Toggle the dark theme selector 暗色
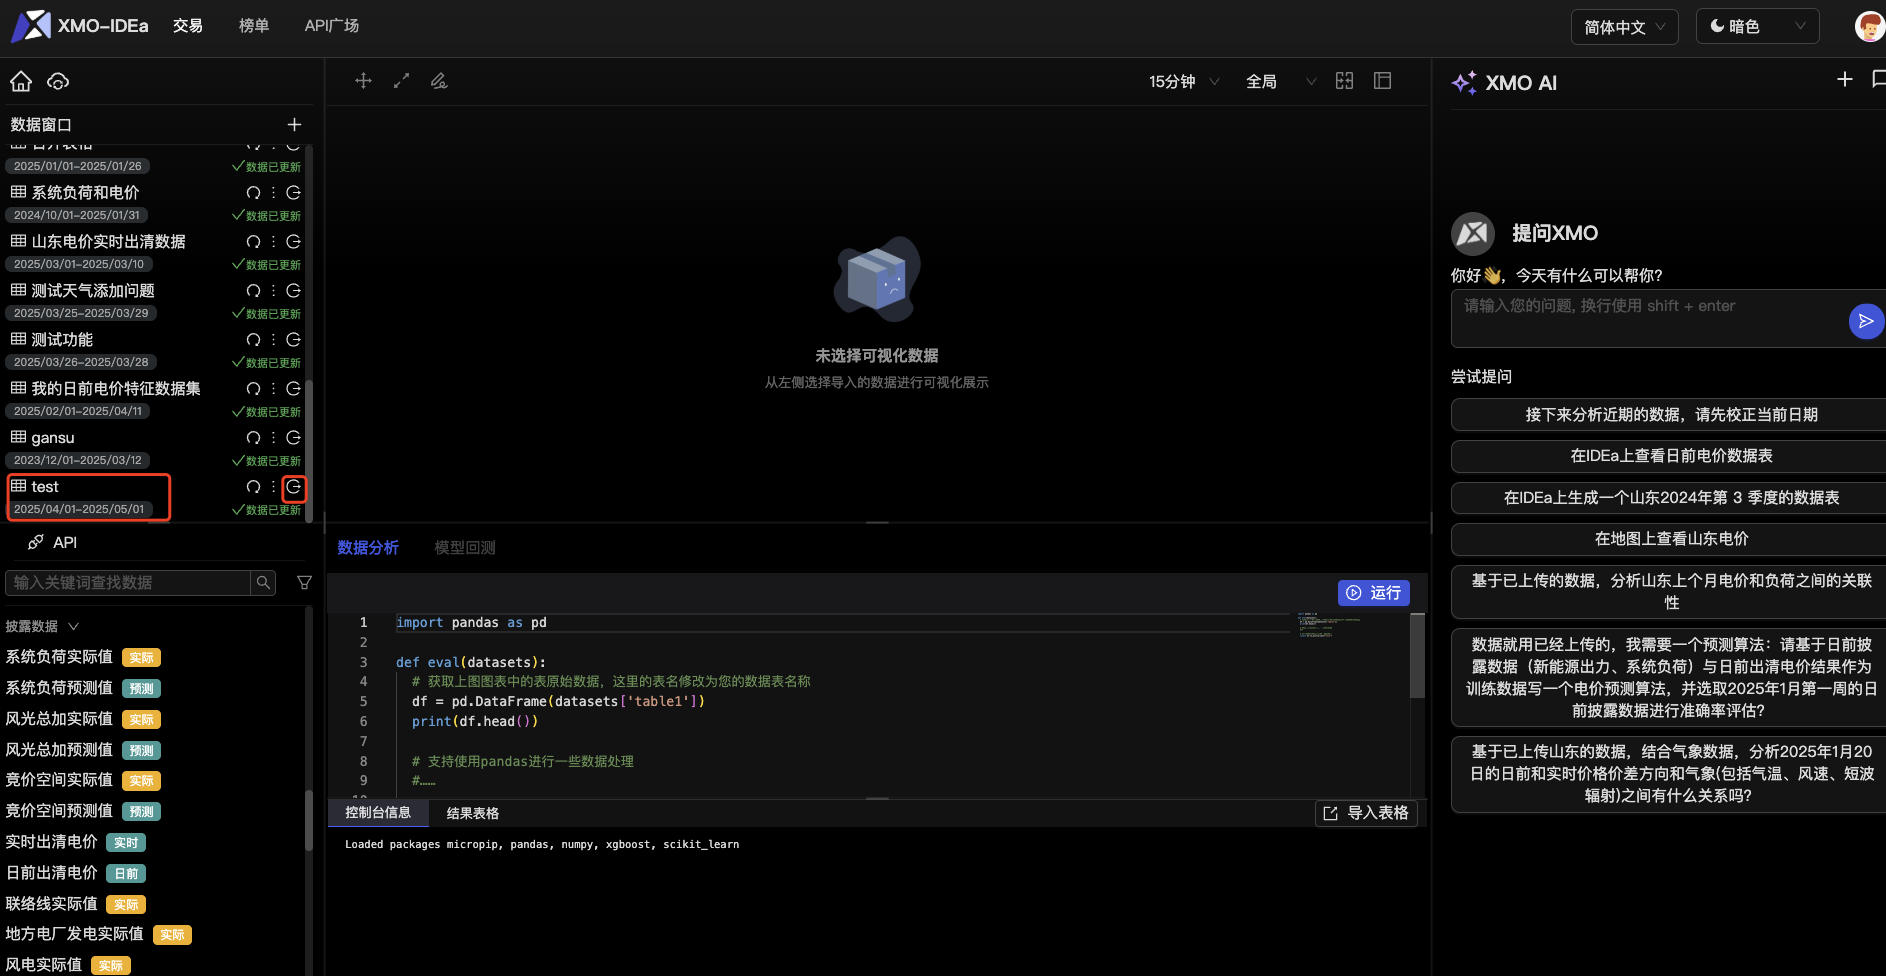 coord(1757,27)
